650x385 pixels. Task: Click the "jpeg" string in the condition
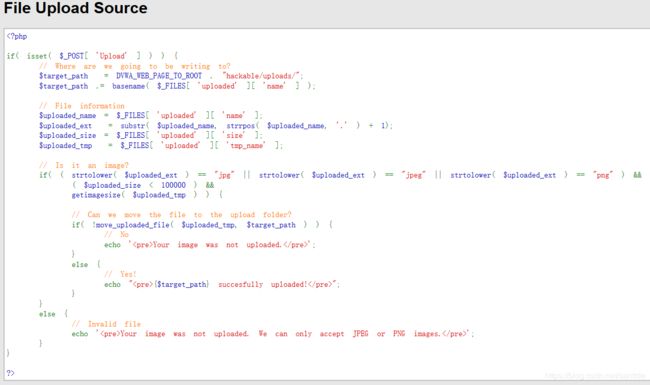tap(414, 175)
